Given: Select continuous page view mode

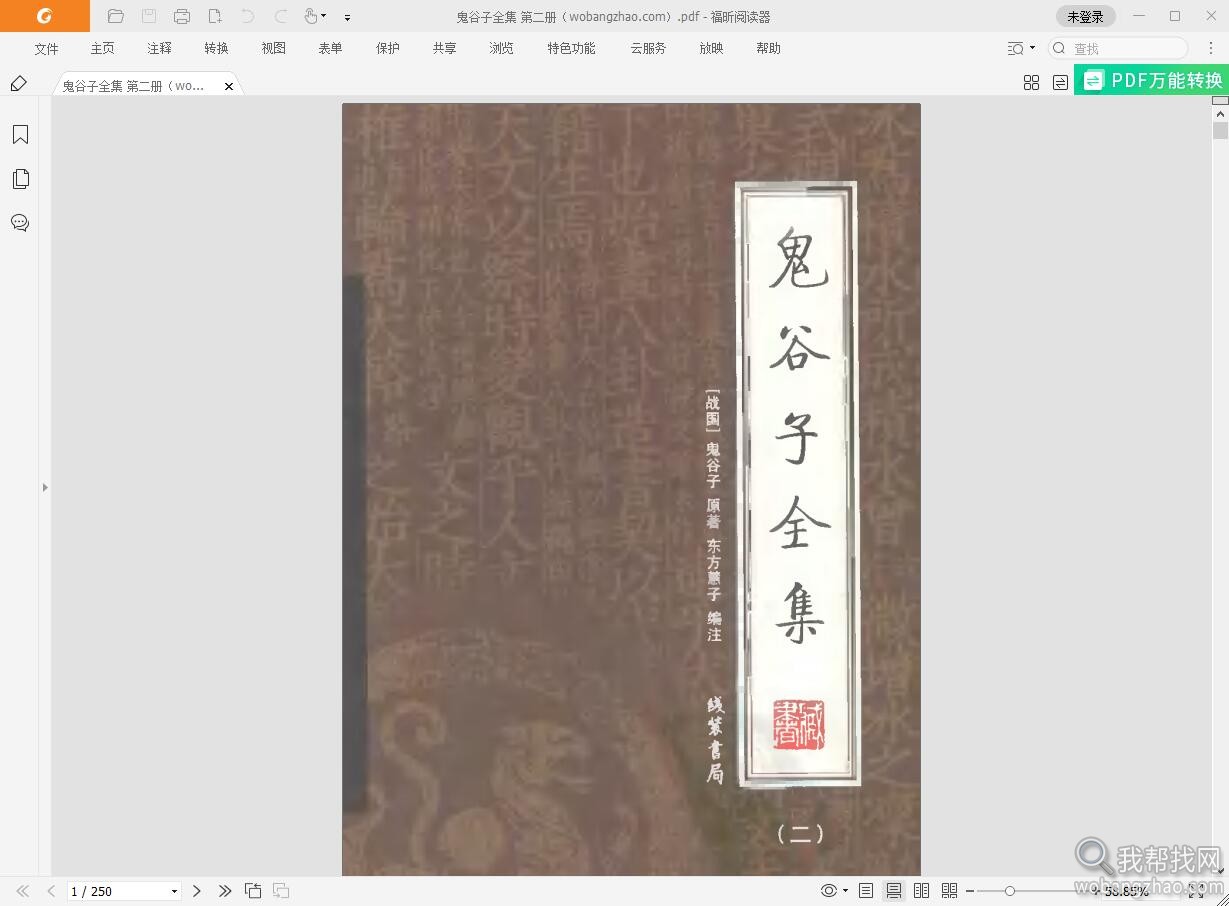Looking at the screenshot, I should coord(894,891).
